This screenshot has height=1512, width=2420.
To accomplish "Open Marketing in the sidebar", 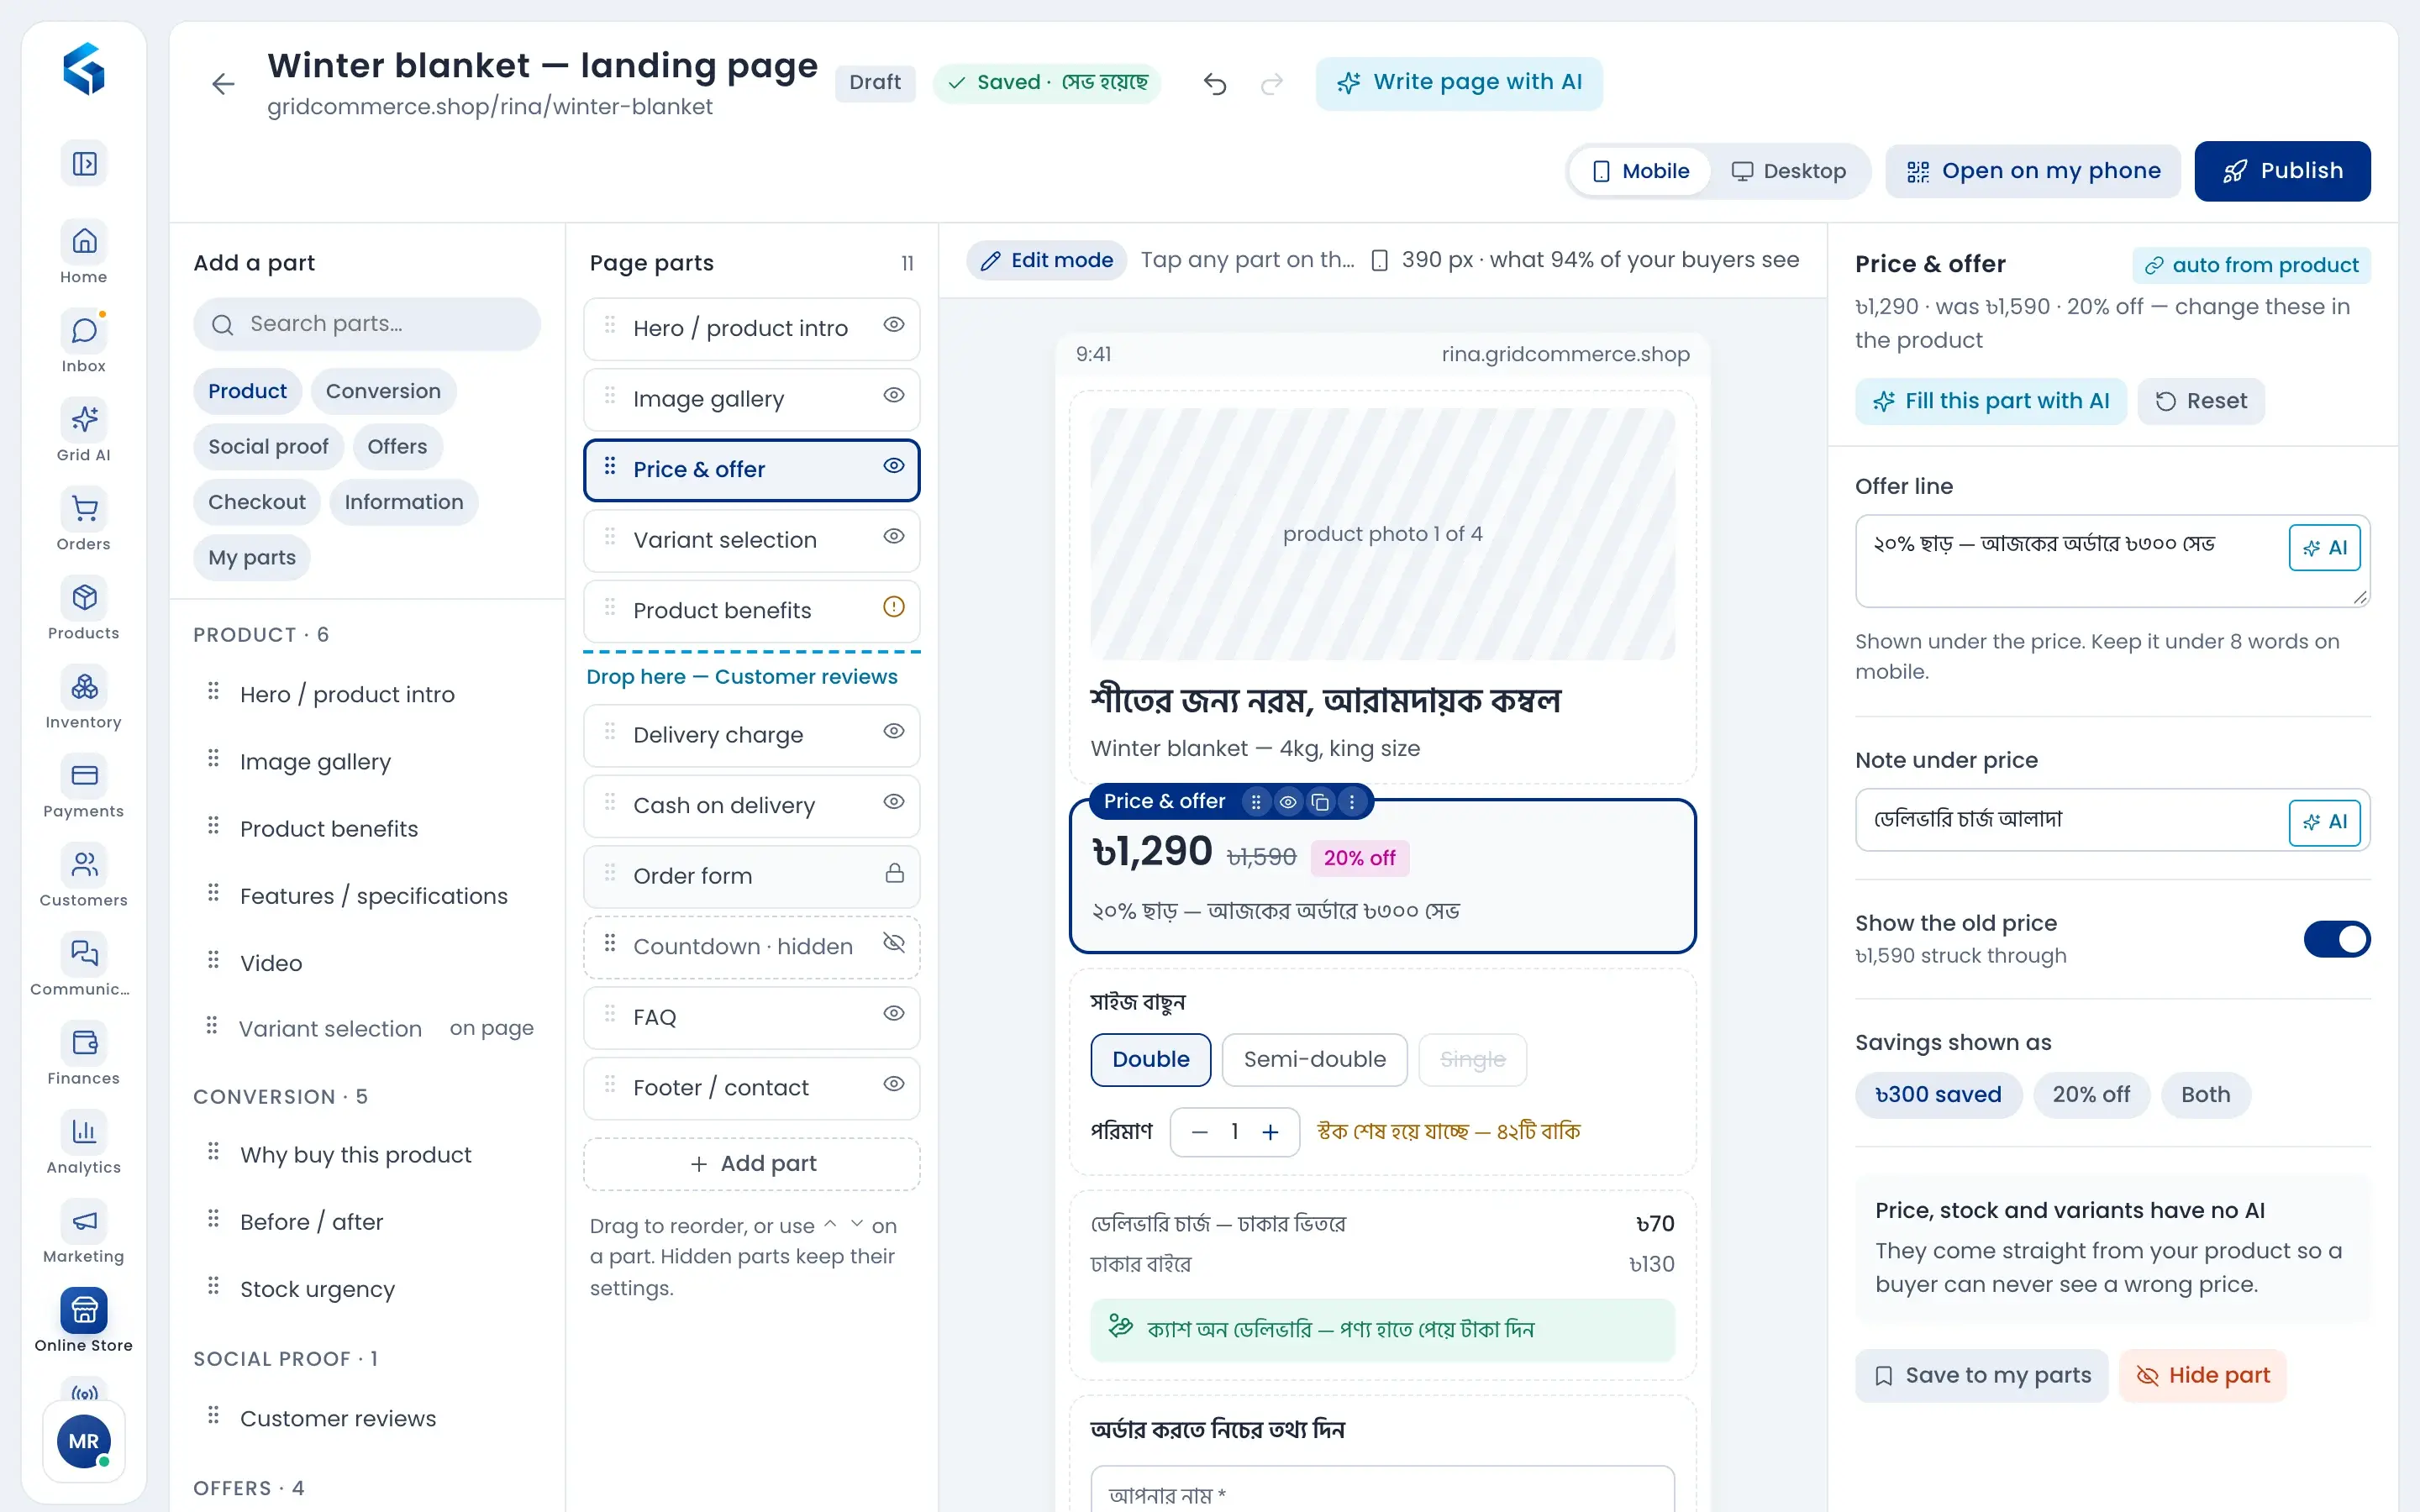I will (x=83, y=1232).
